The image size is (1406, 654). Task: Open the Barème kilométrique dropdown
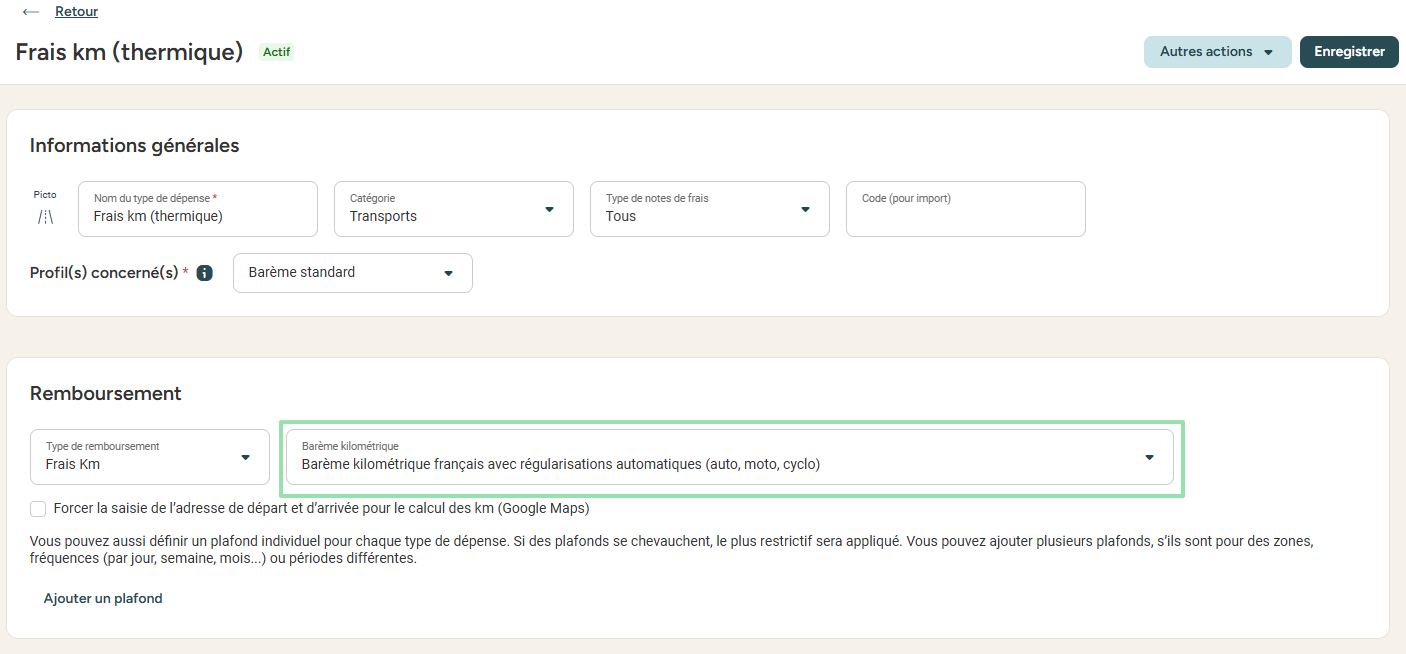click(x=729, y=457)
